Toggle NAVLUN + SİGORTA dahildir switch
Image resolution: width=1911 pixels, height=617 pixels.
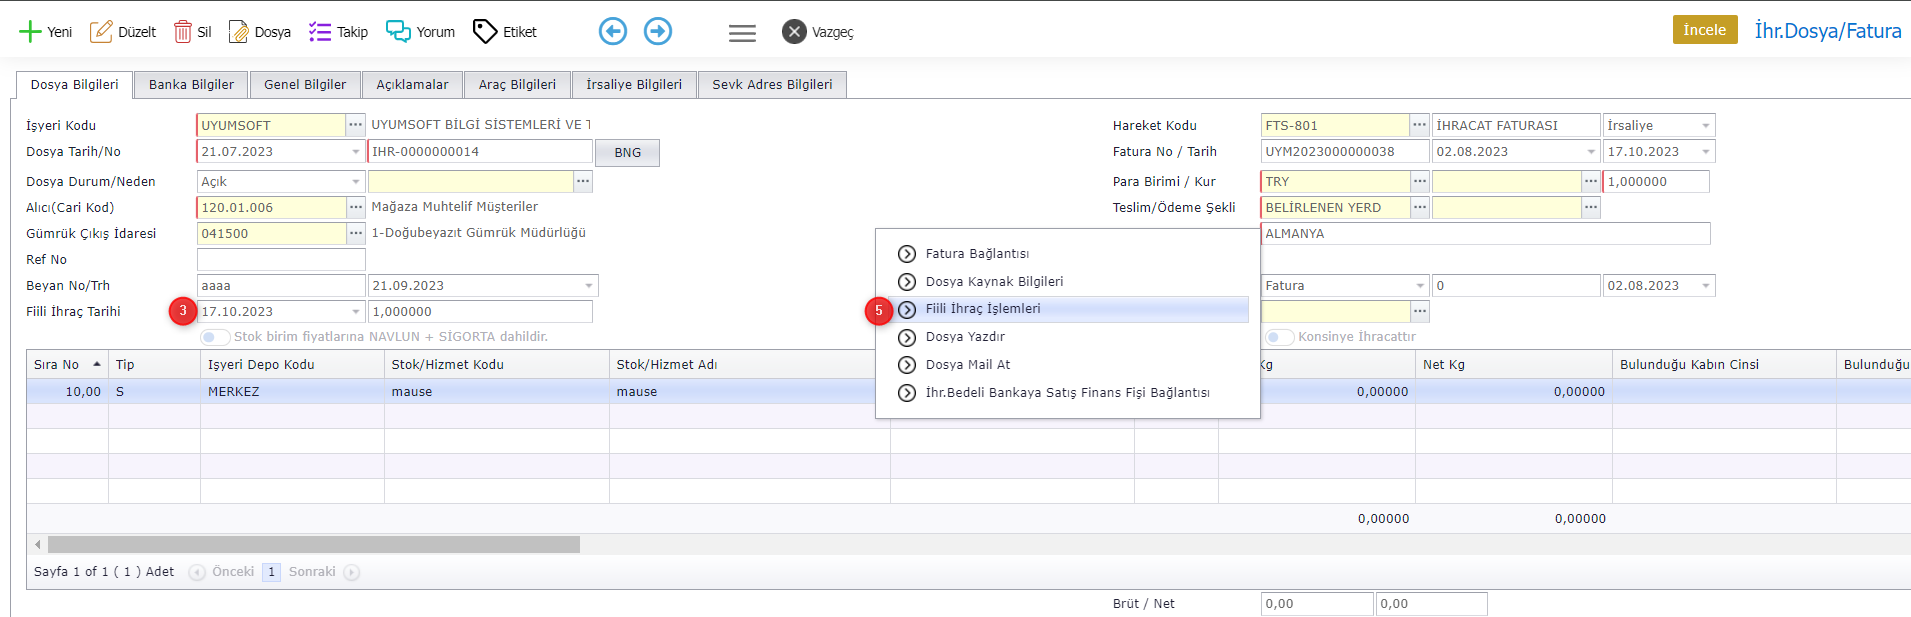click(x=215, y=337)
